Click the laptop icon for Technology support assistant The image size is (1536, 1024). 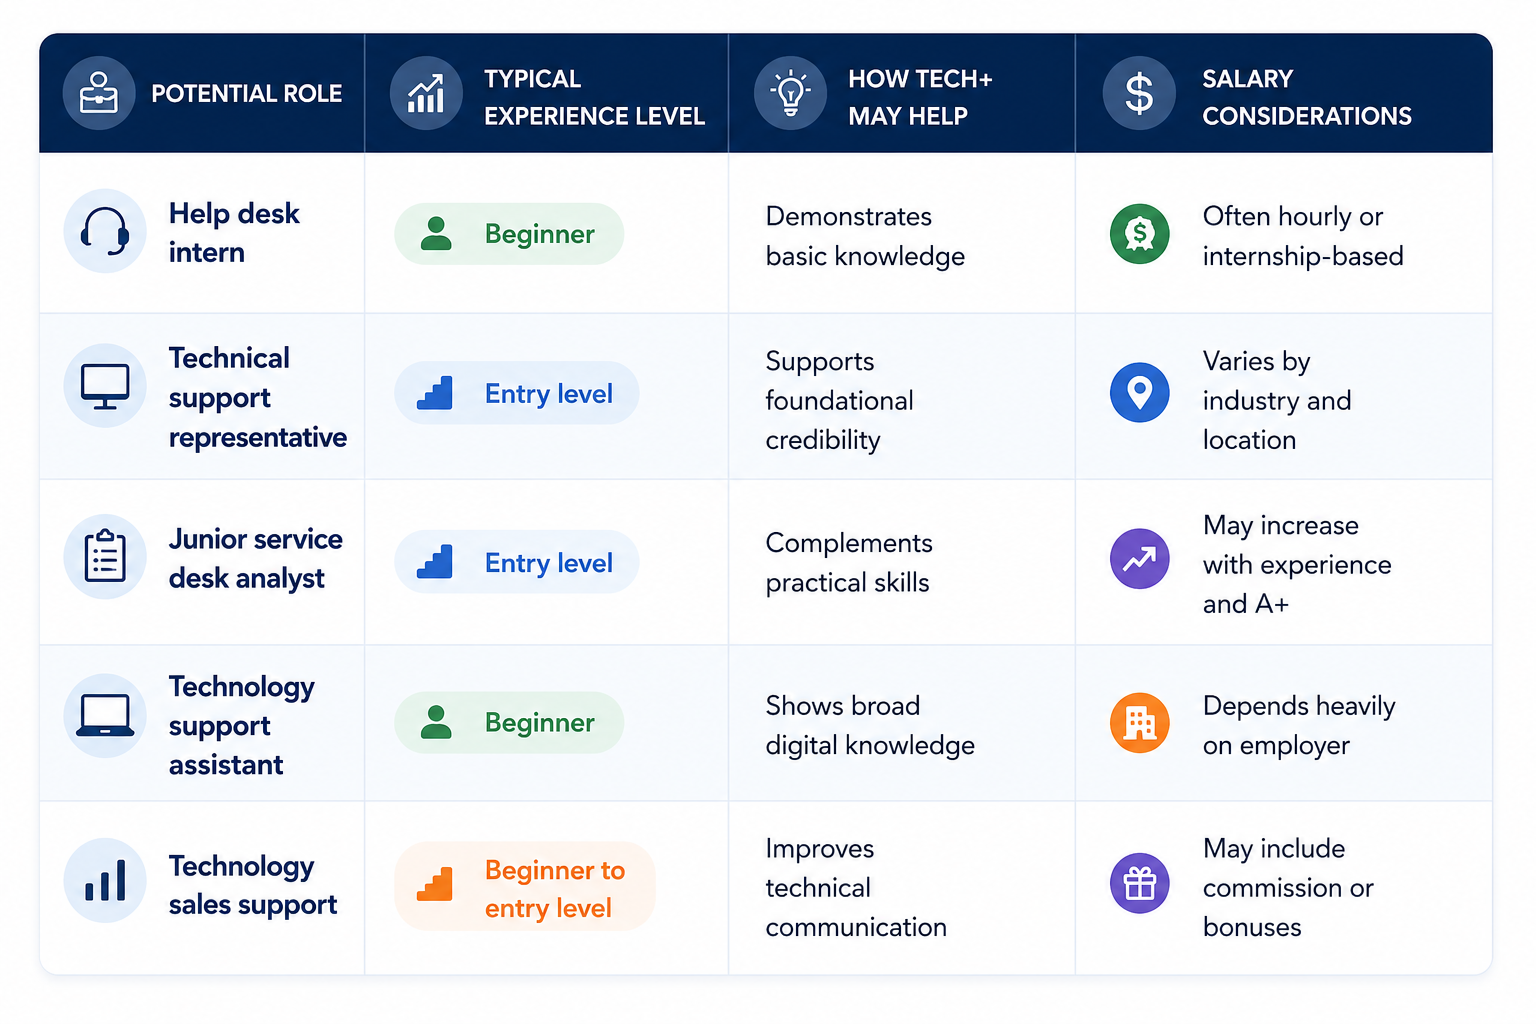coord(105,715)
